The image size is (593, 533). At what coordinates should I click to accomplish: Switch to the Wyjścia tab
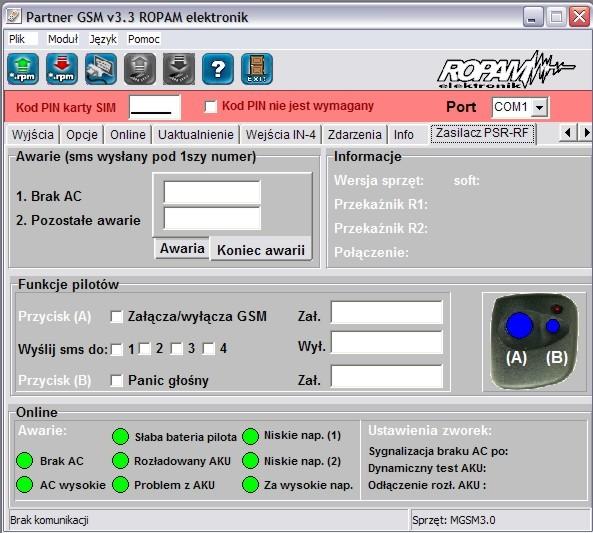33,135
